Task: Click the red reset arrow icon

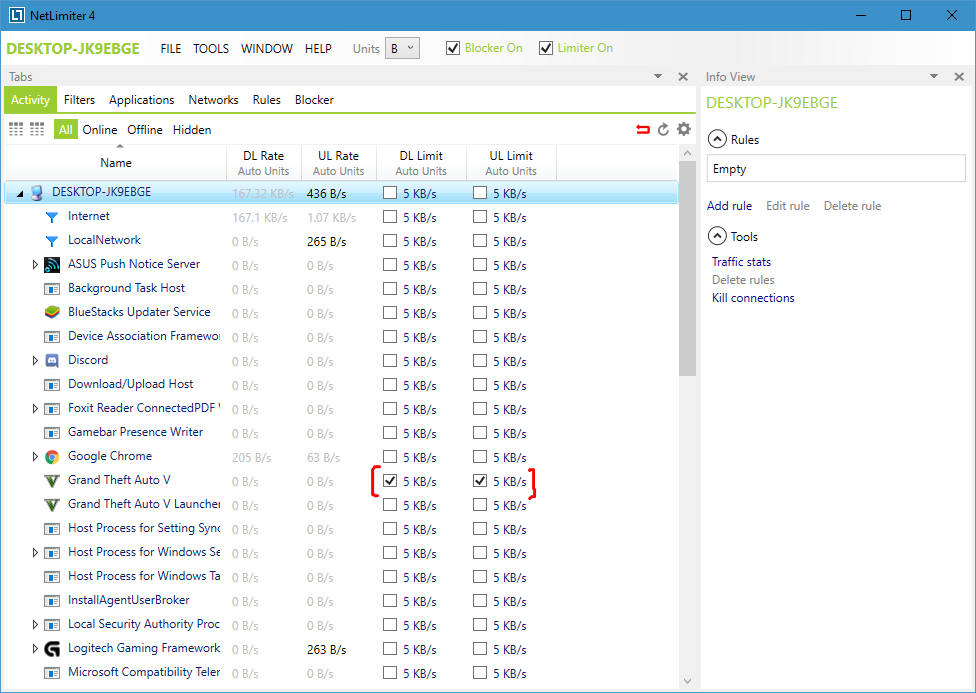Action: click(x=643, y=130)
